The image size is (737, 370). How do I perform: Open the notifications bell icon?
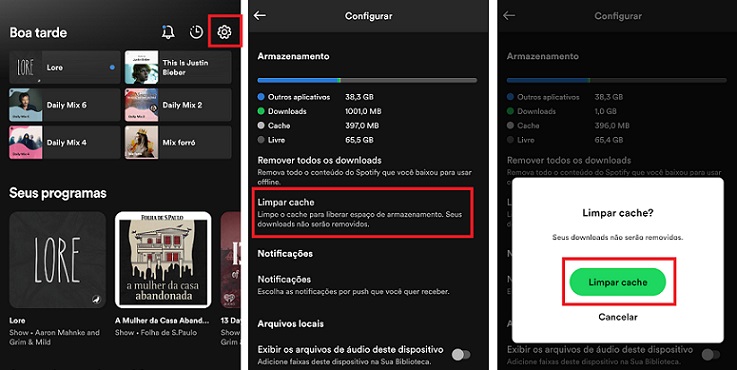168,32
